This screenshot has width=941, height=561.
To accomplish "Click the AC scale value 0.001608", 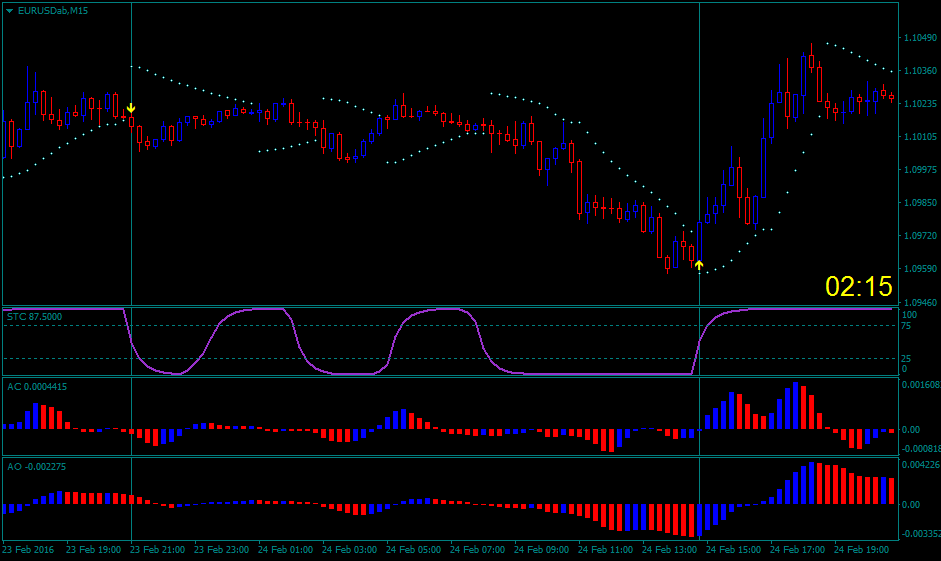I will [921, 385].
